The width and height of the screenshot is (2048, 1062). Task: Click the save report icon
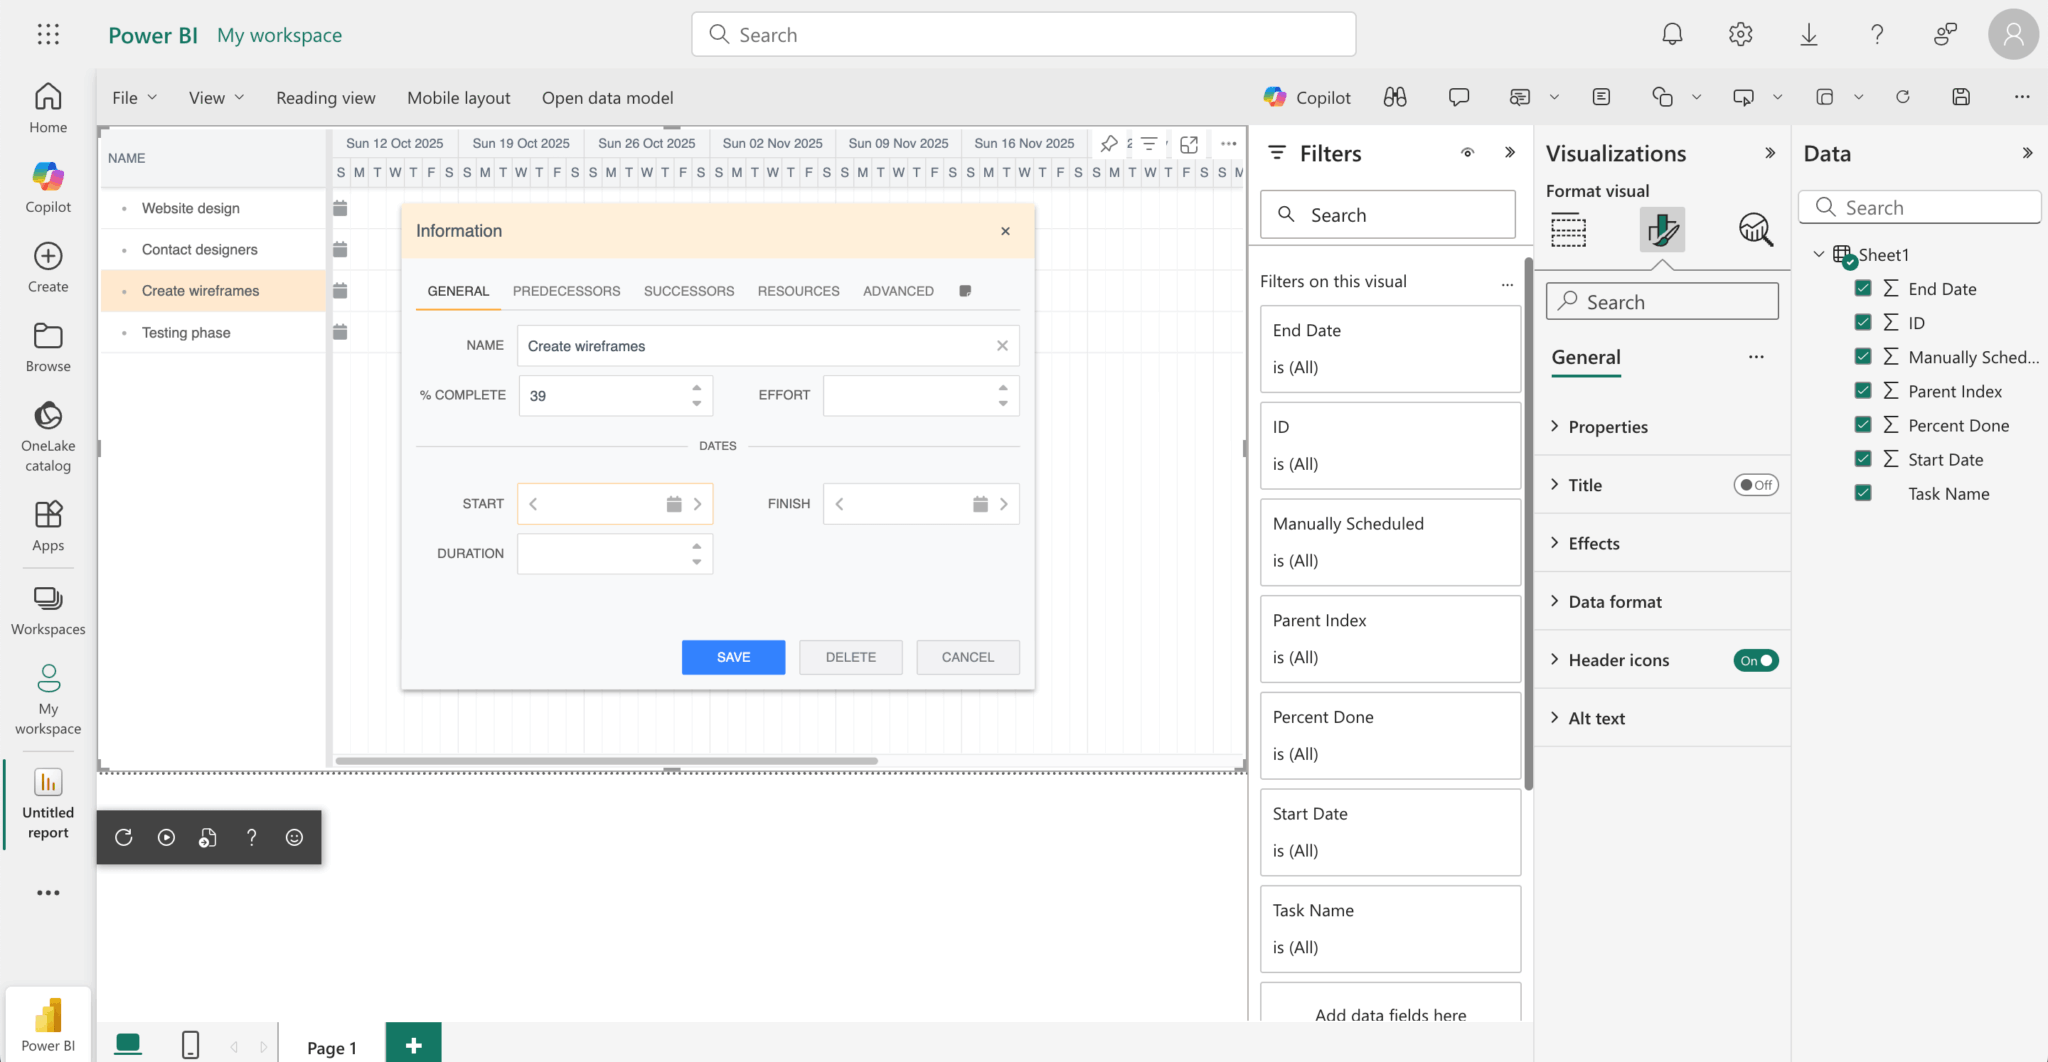(1961, 97)
